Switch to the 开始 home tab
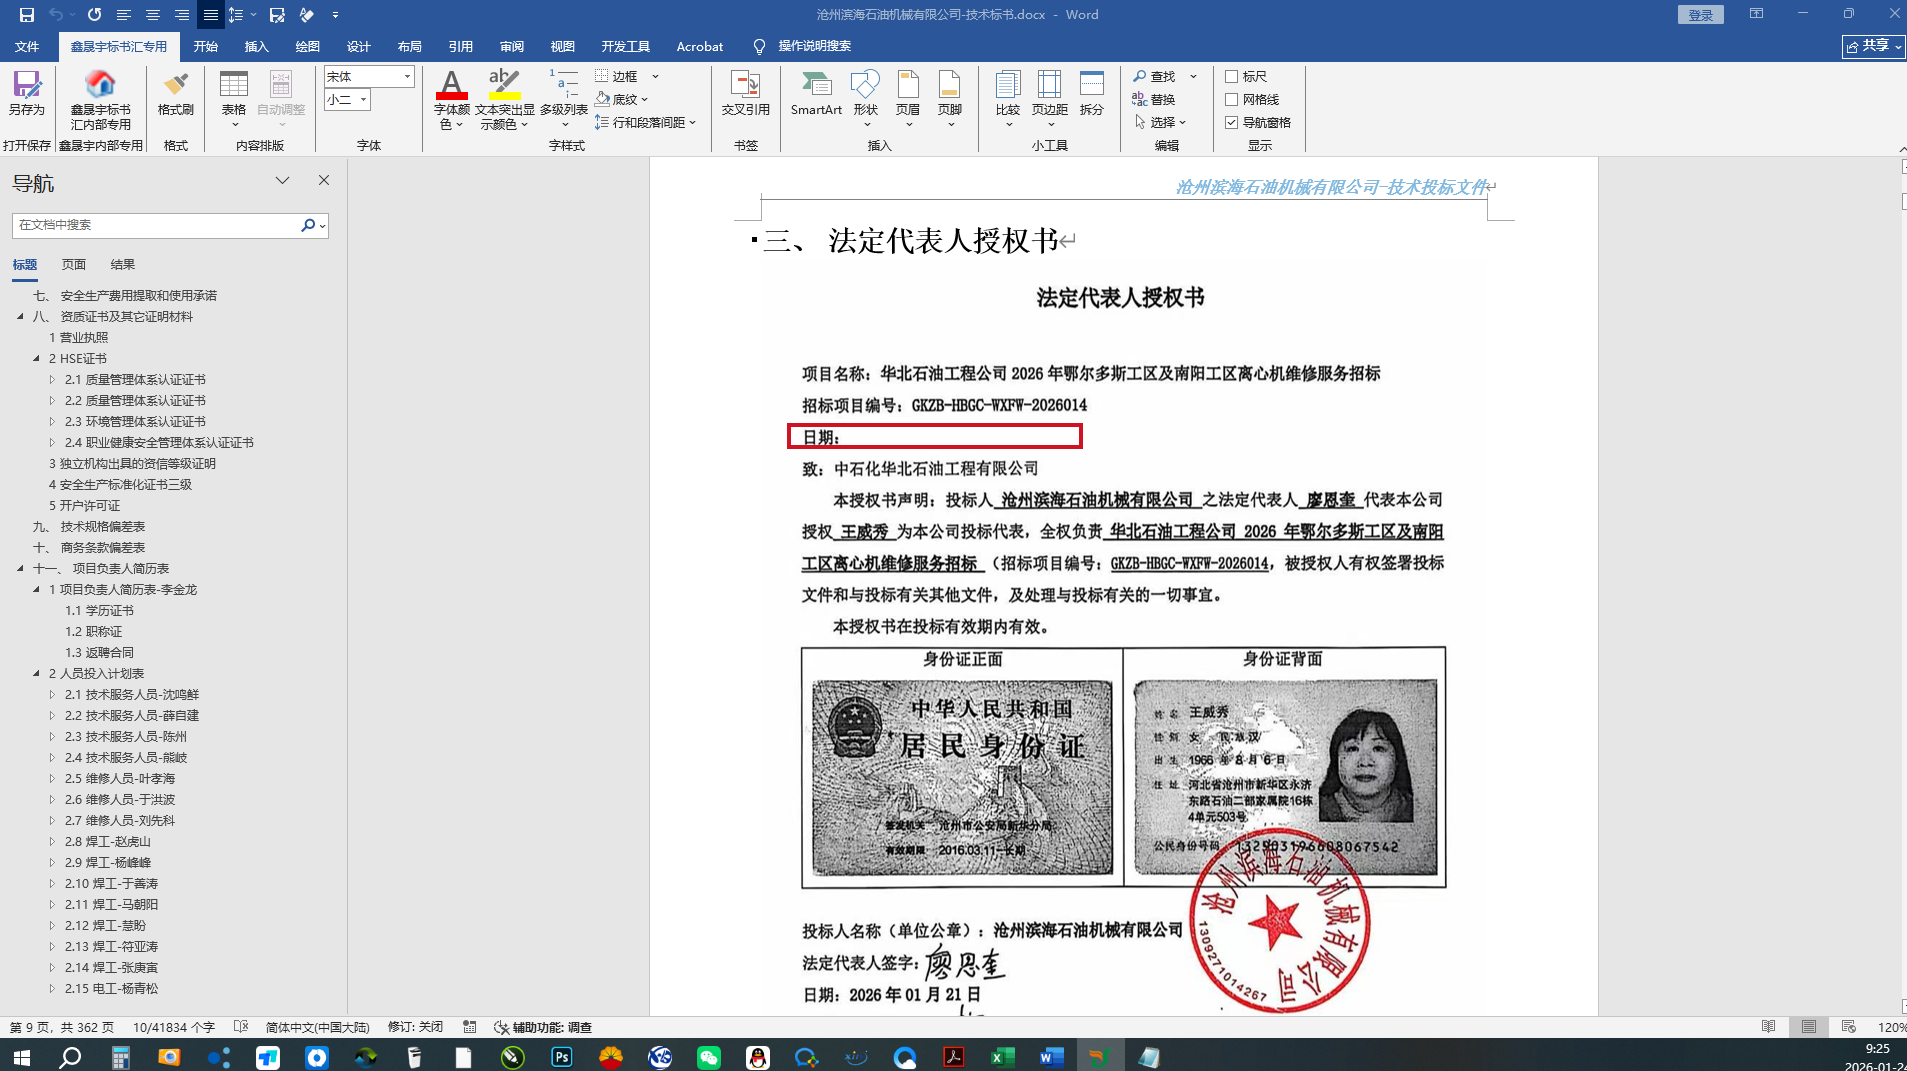 click(x=206, y=46)
